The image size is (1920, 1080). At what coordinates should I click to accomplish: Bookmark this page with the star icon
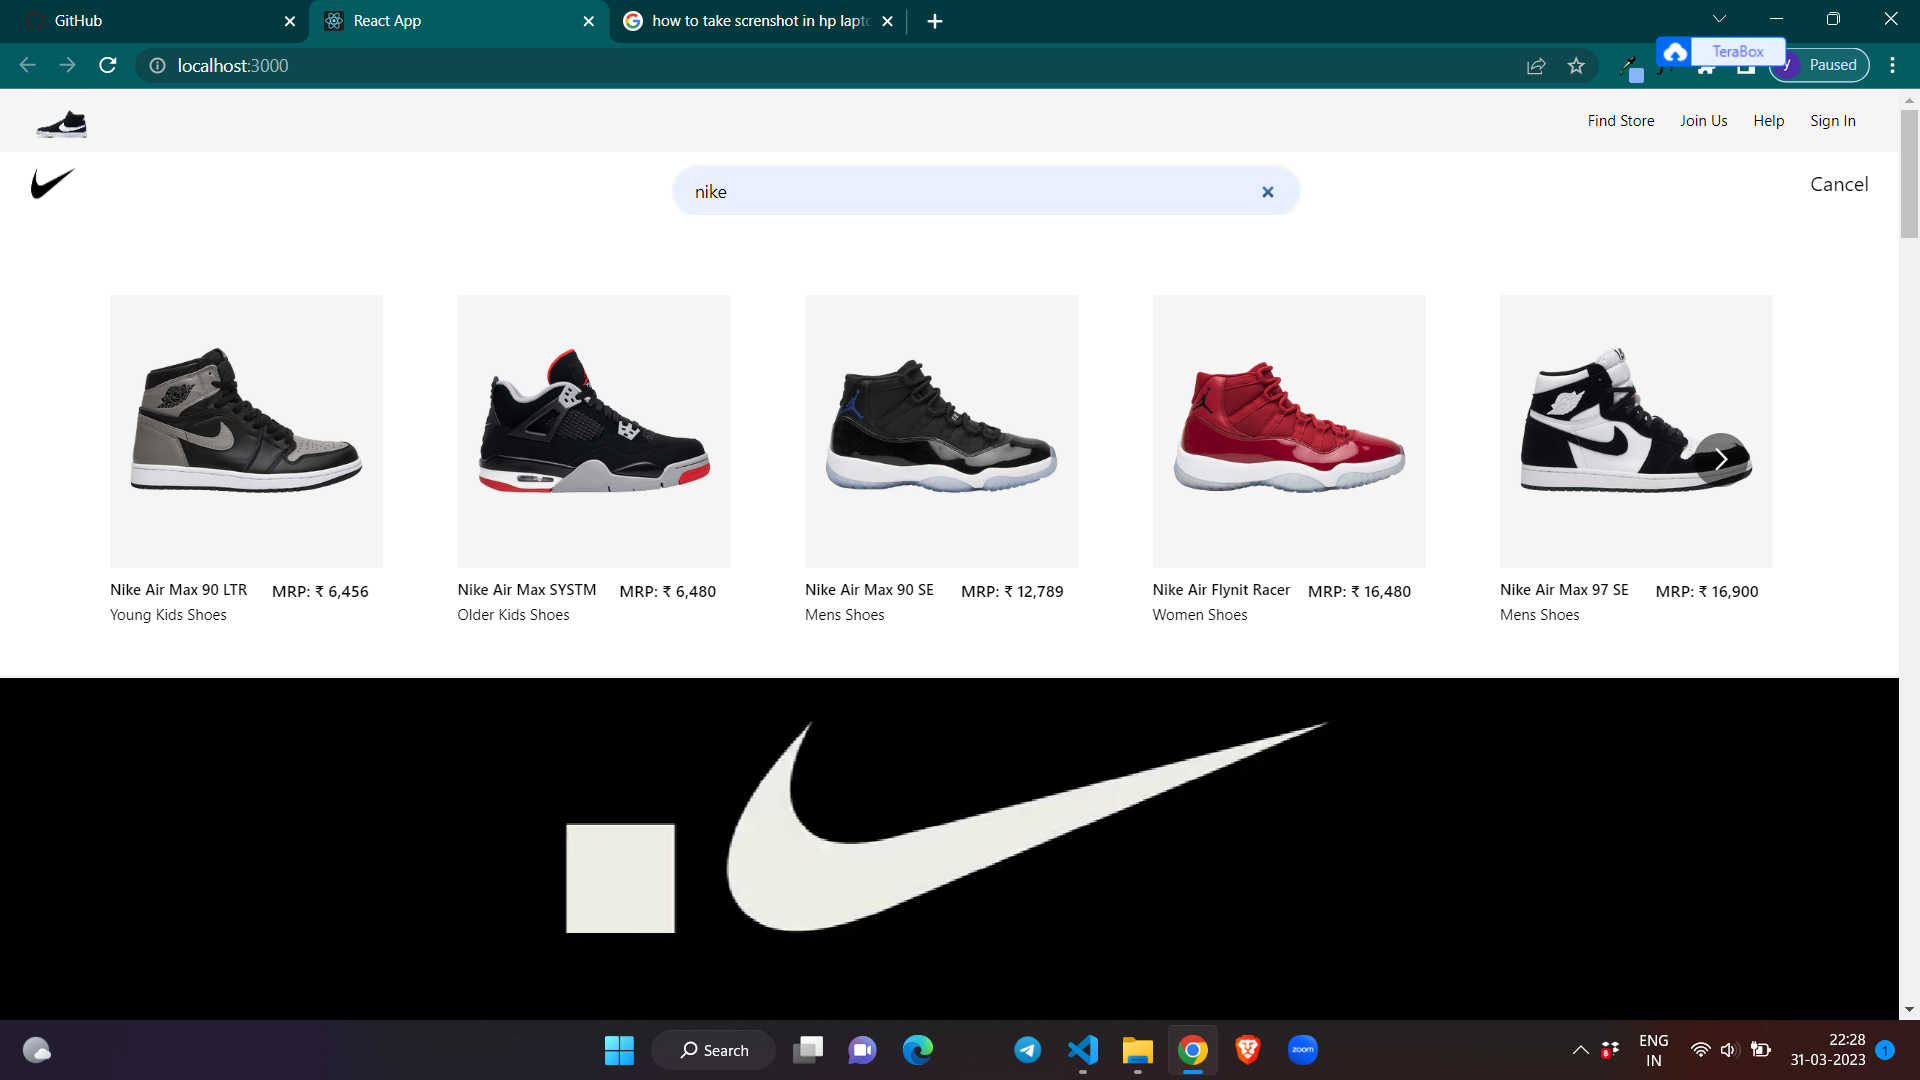click(x=1577, y=66)
